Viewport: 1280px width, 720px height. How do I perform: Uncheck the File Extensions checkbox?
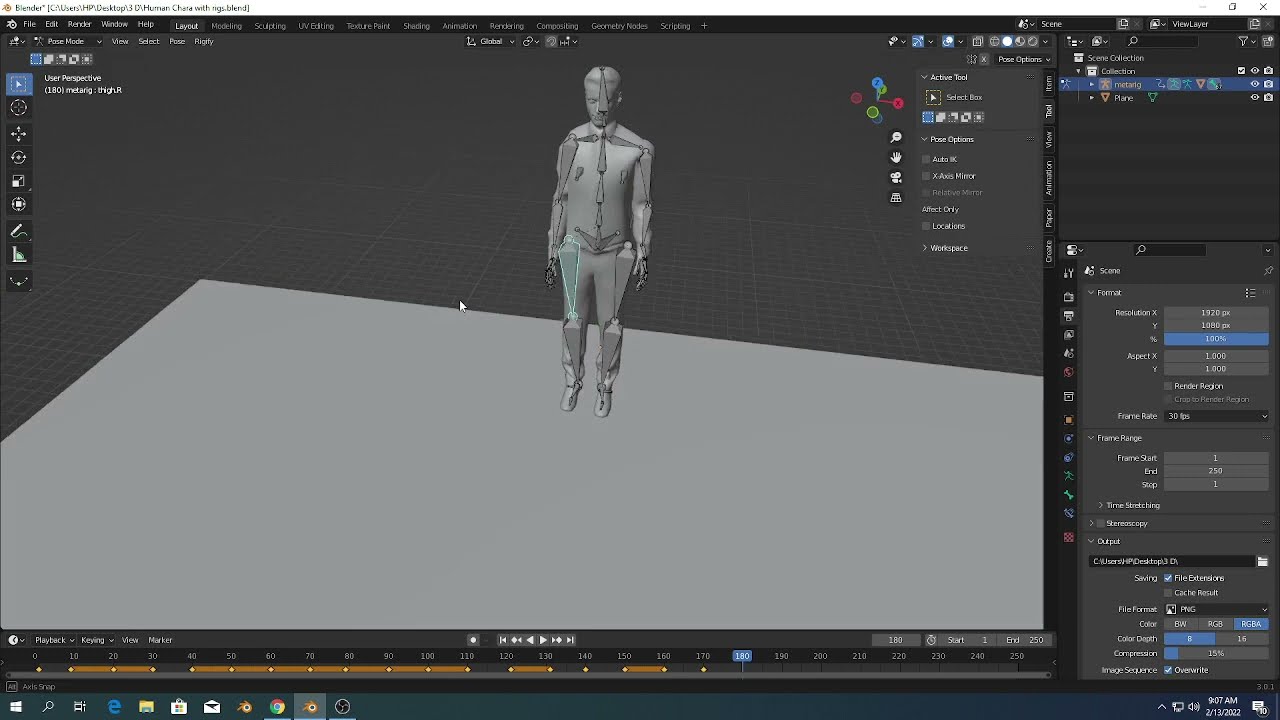point(1168,578)
